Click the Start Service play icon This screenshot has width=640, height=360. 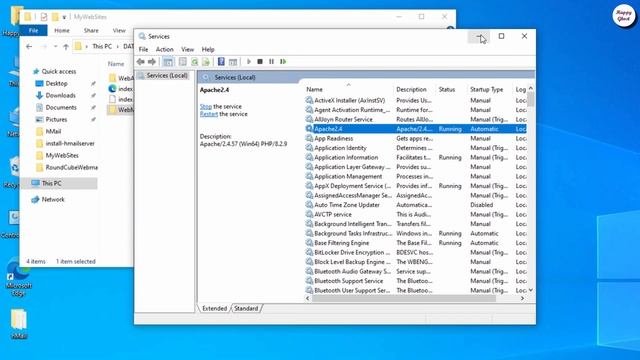click(249, 62)
